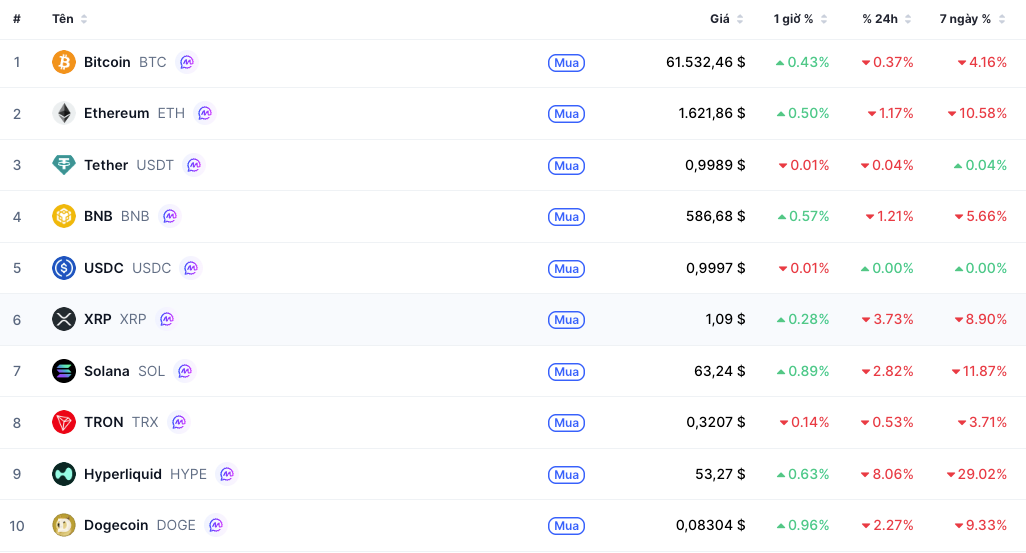Click the Ethereum price 1.621,86 $

tap(712, 113)
